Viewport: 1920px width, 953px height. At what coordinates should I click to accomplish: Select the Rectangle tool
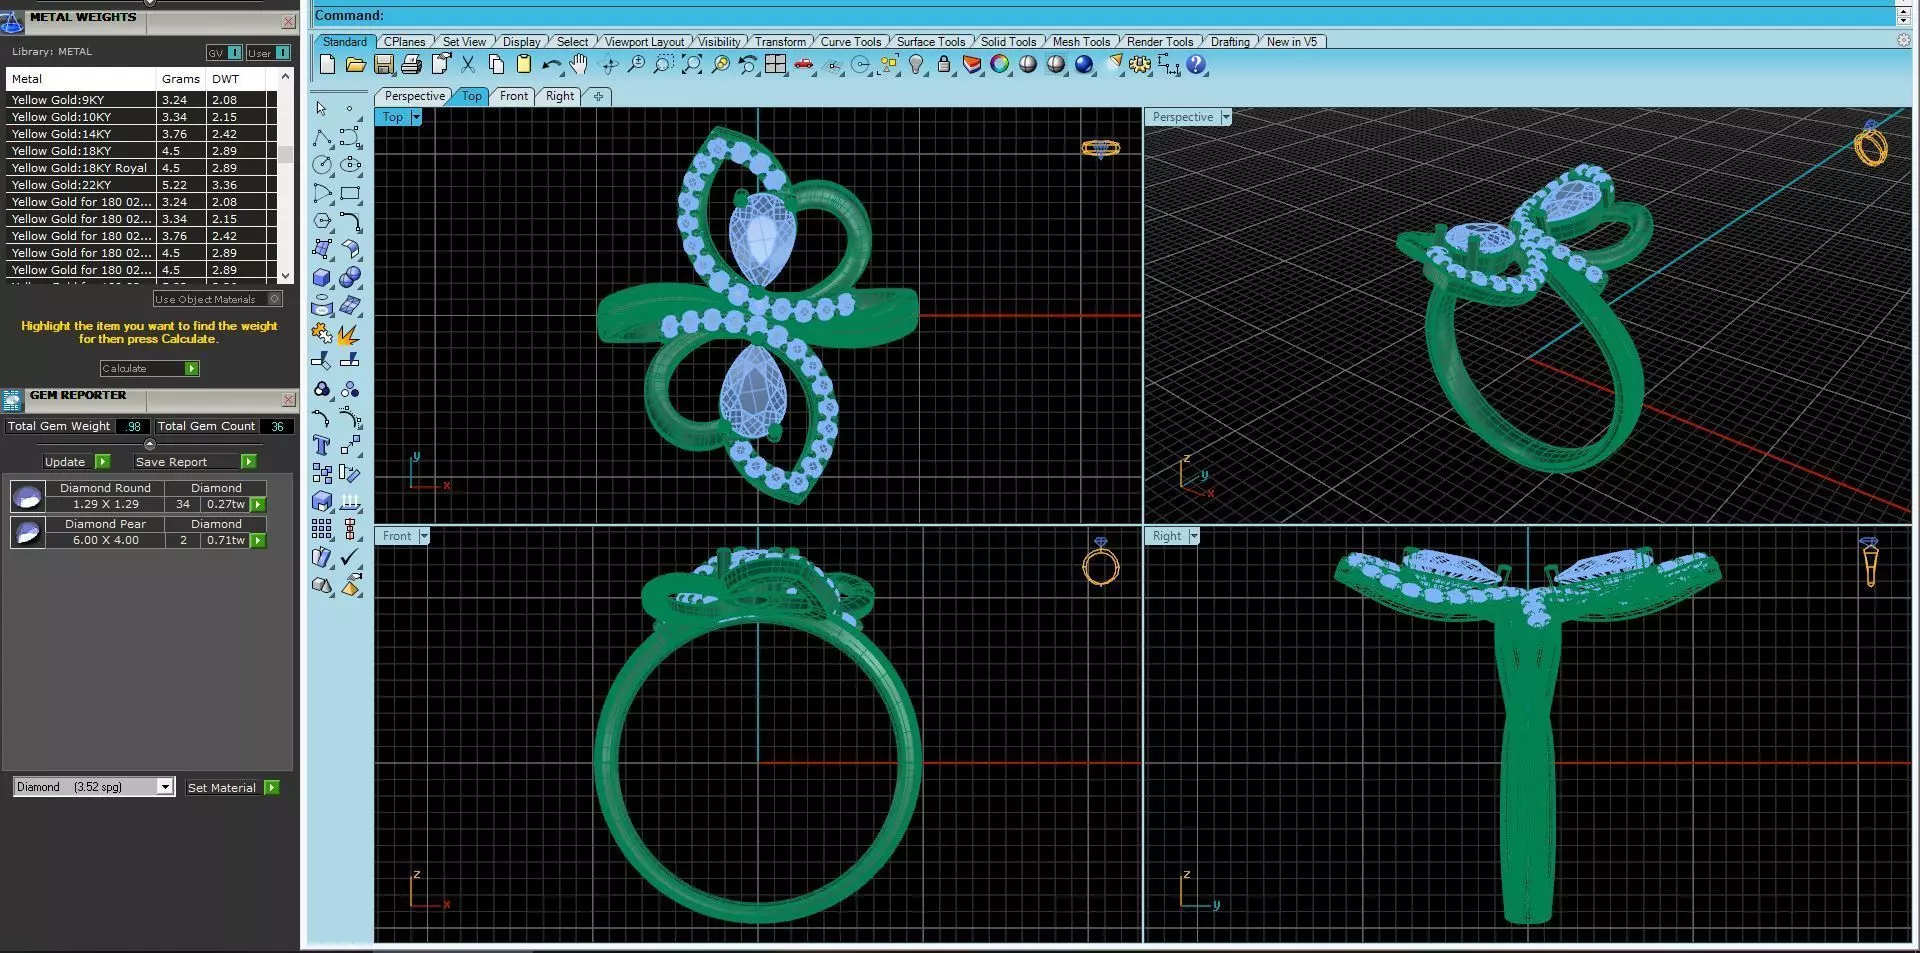pos(350,193)
